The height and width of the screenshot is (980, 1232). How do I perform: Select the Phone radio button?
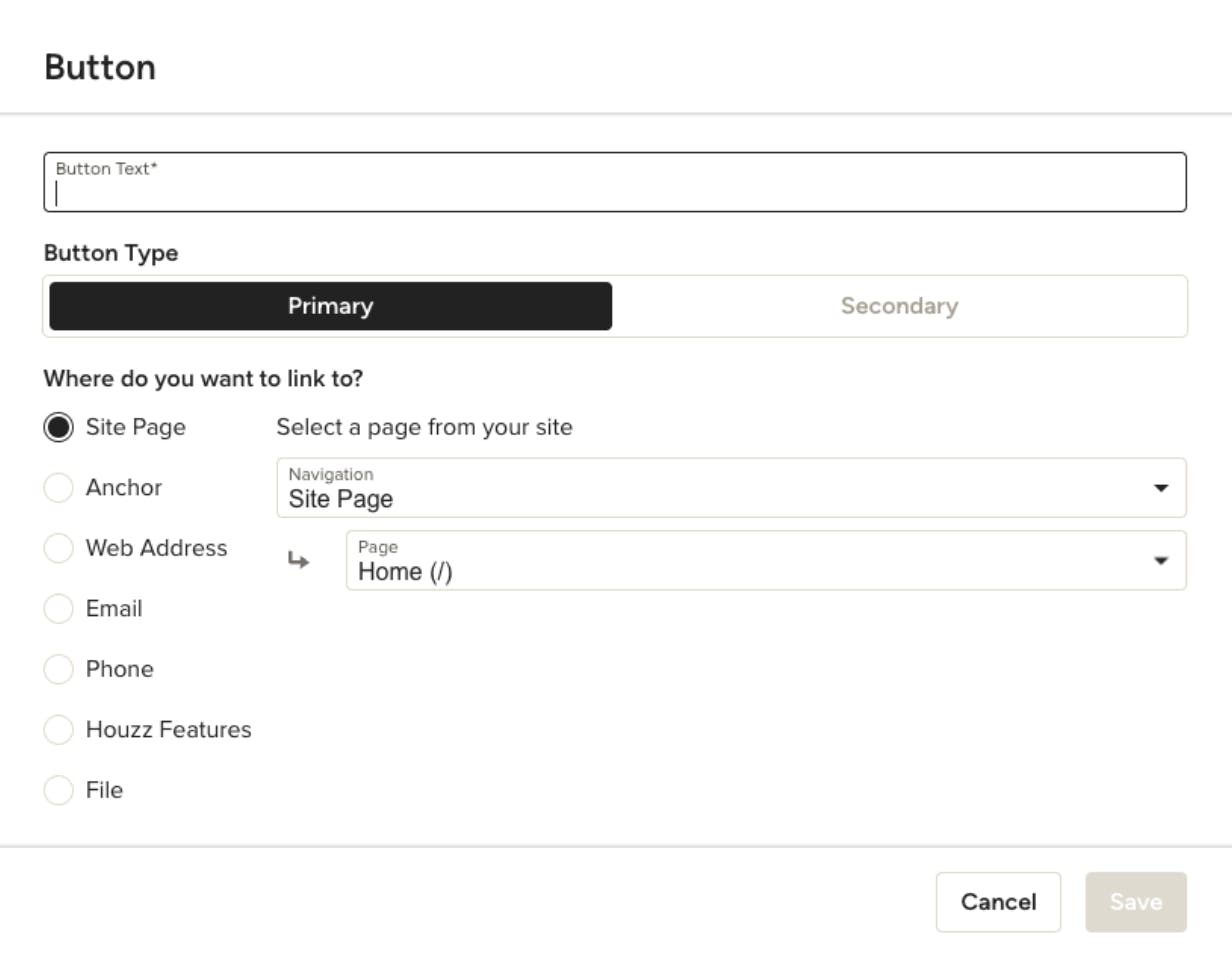pyautogui.click(x=59, y=669)
